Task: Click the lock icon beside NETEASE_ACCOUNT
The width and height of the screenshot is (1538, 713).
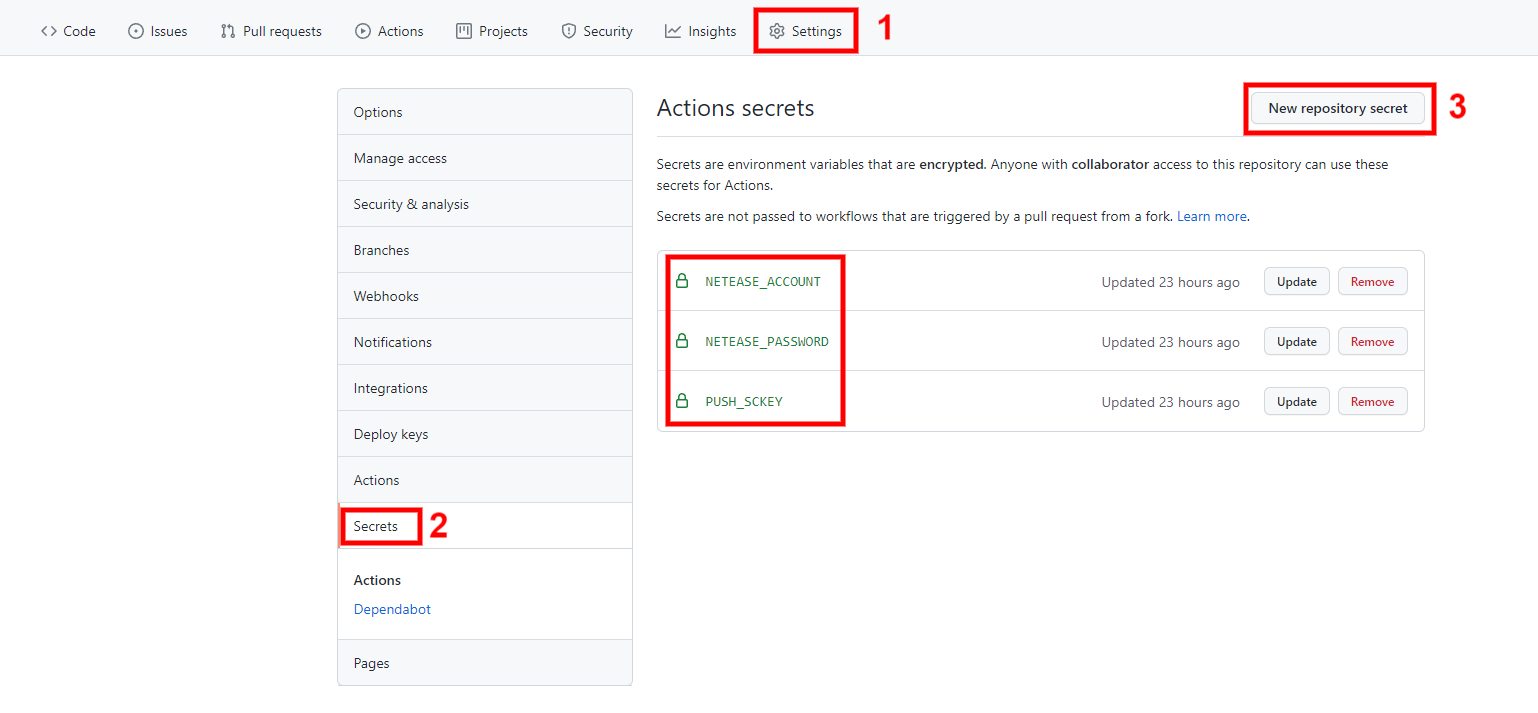Action: (682, 282)
